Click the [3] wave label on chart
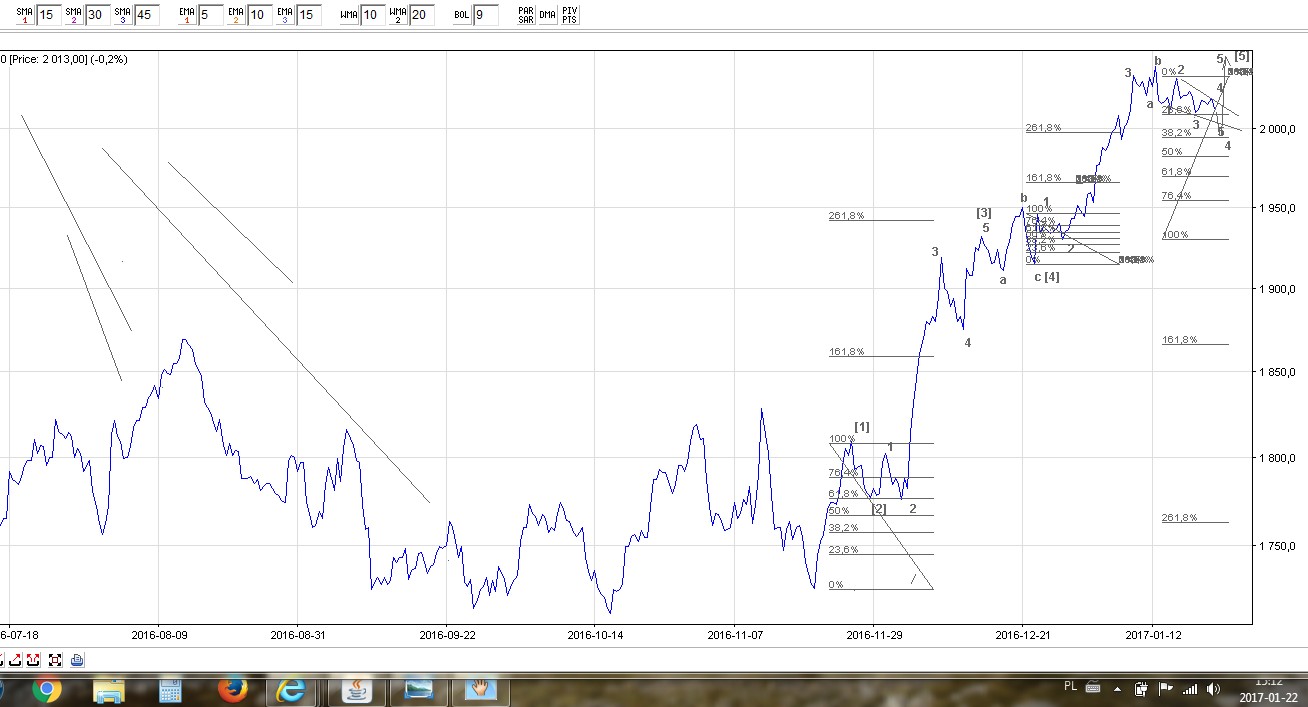The image size is (1308, 707). coord(984,212)
